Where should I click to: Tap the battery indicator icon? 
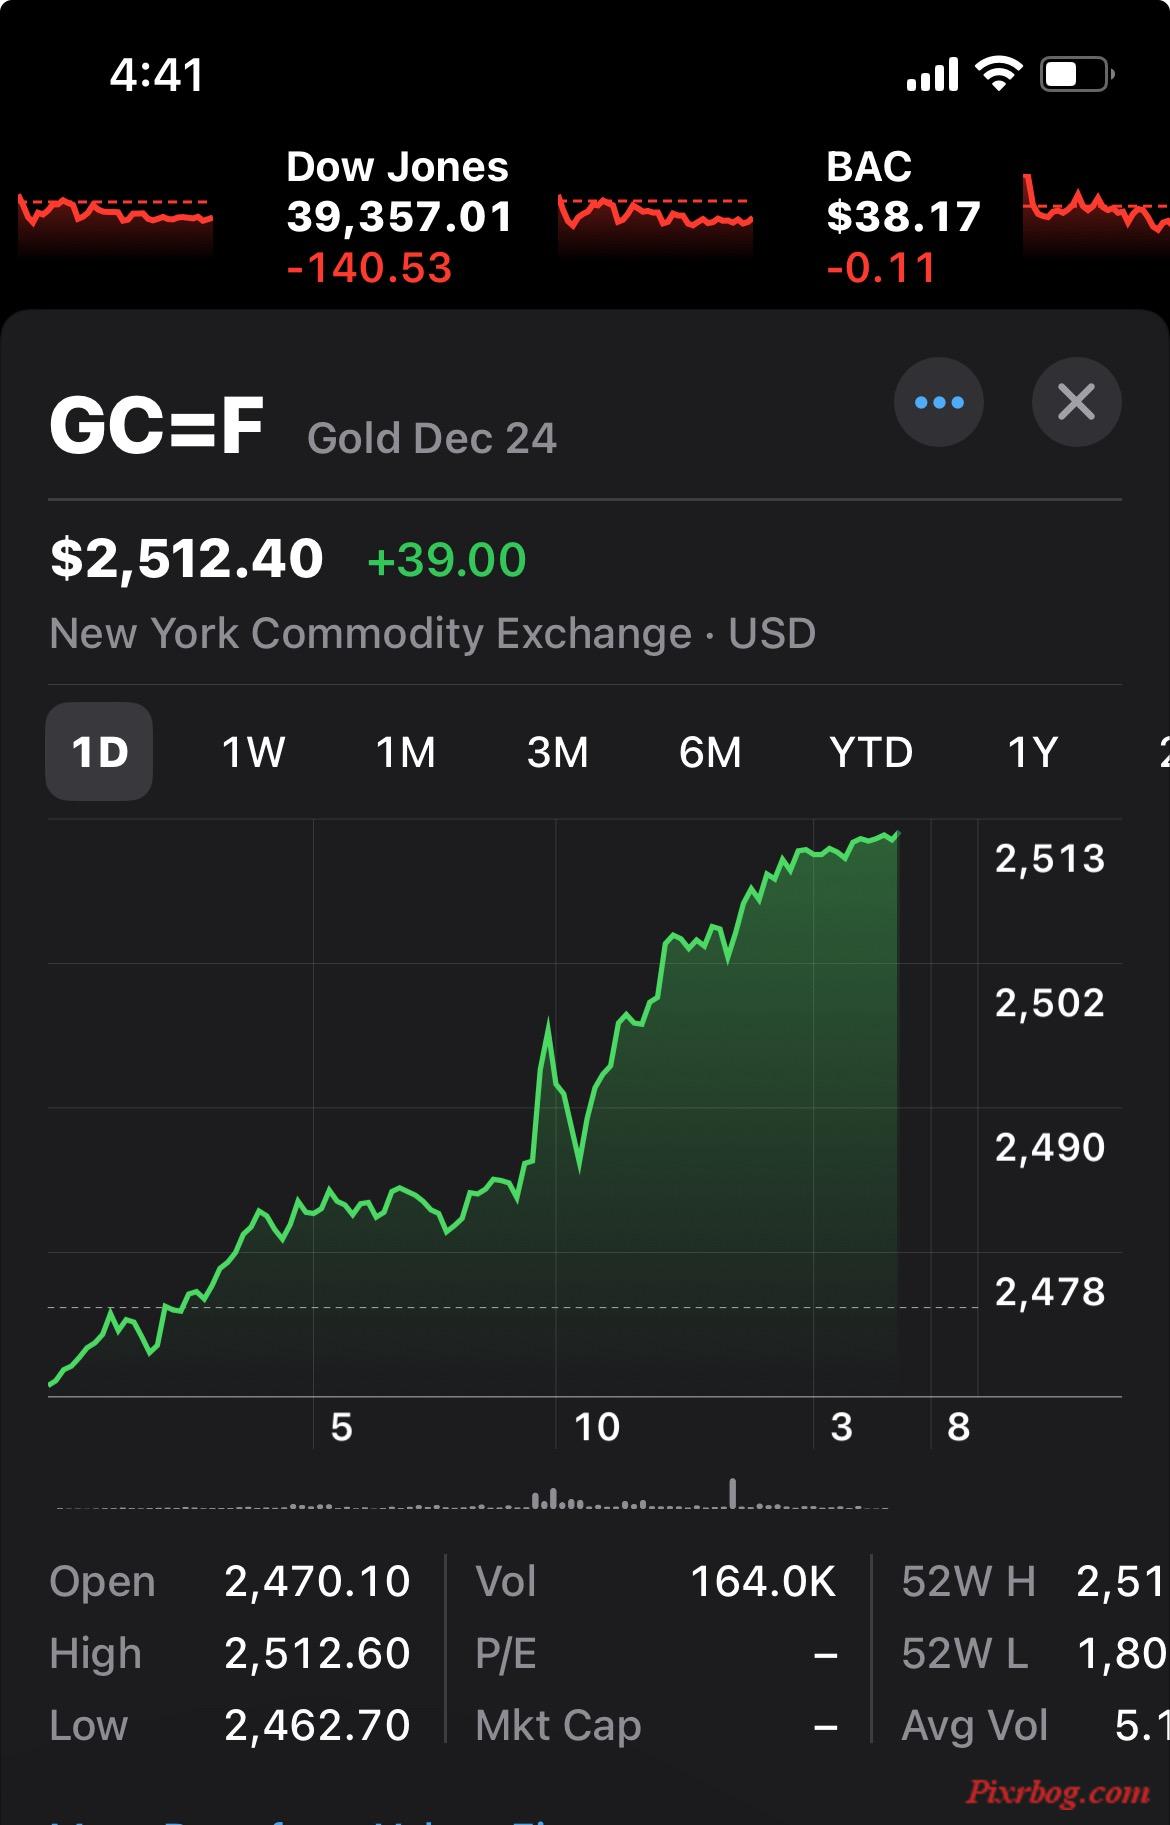[1077, 74]
